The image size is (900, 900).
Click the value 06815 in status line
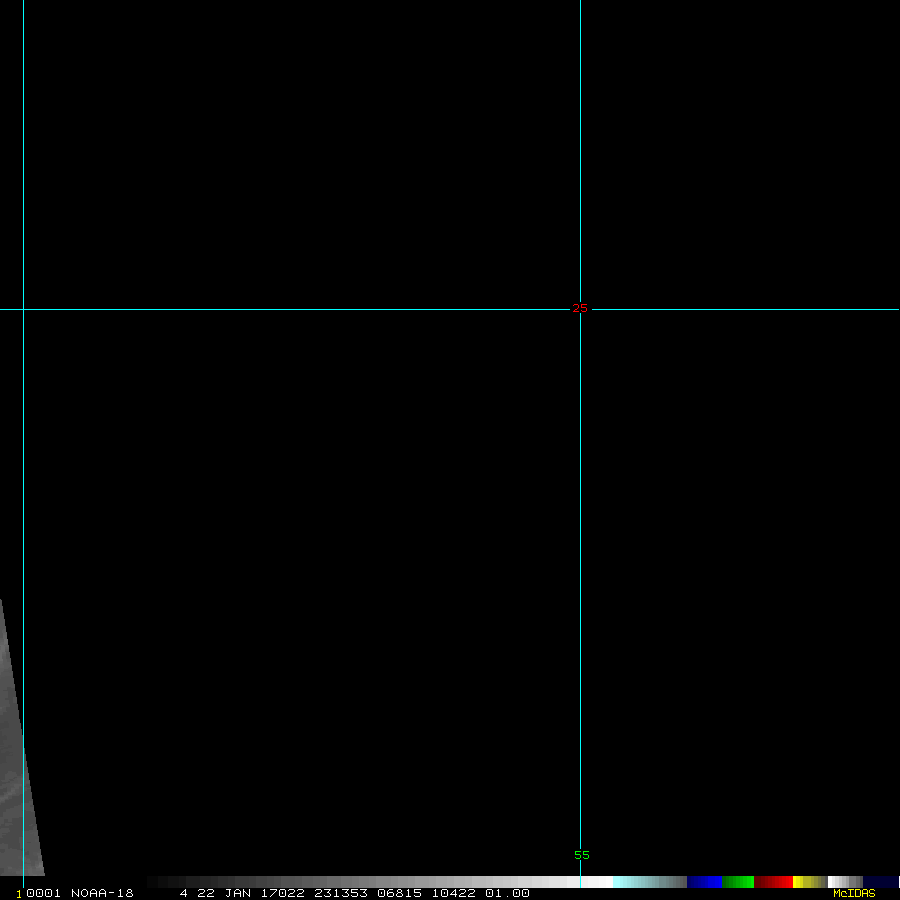tap(399, 893)
